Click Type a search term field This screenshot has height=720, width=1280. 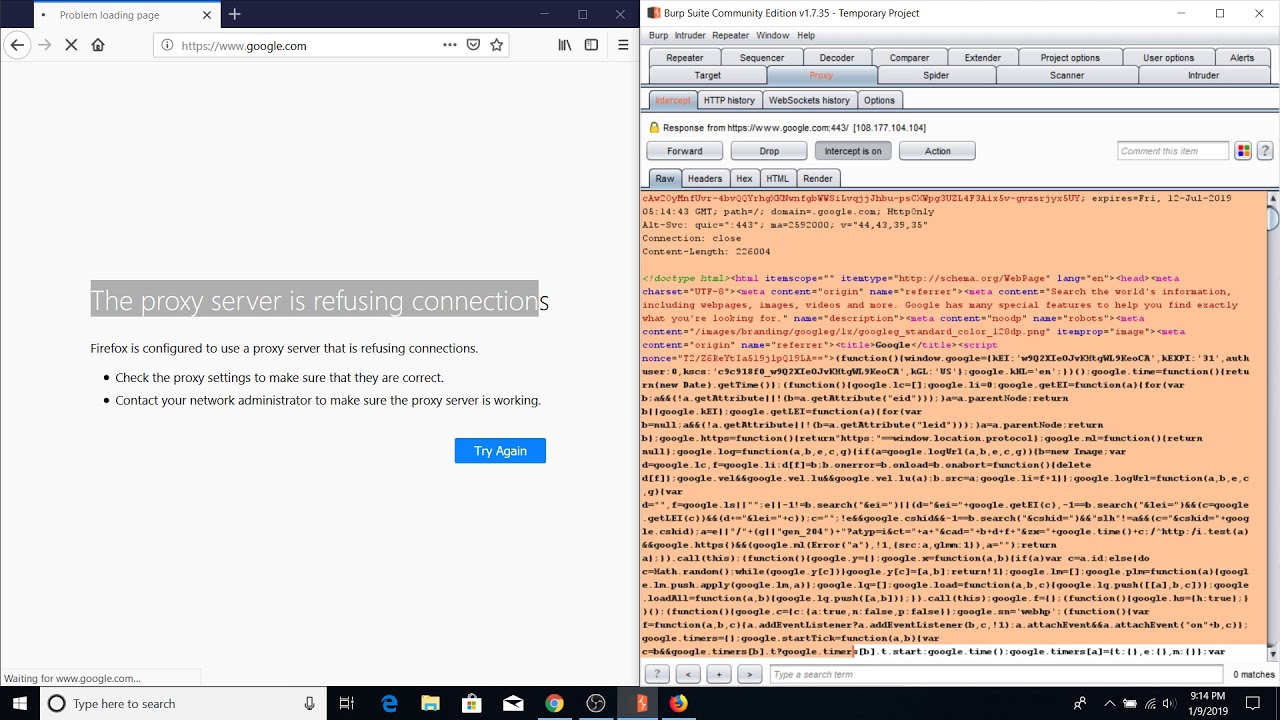(x=996, y=674)
